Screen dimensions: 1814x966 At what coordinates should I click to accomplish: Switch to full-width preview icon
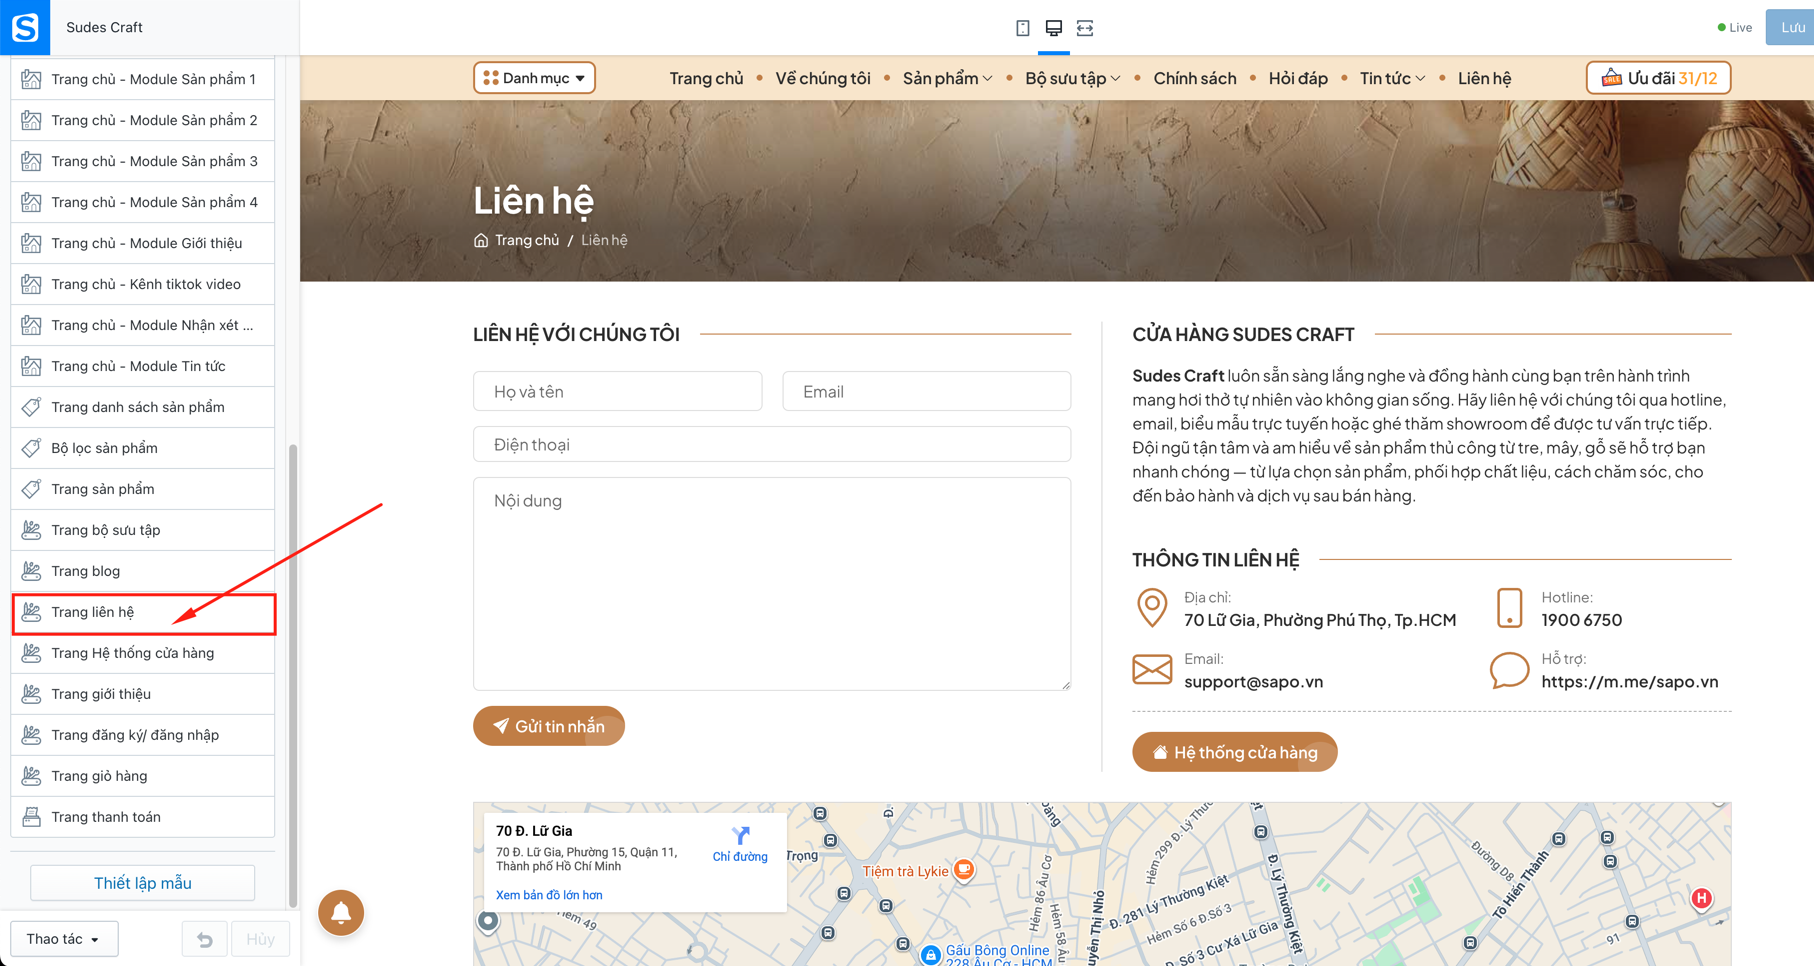click(x=1085, y=28)
